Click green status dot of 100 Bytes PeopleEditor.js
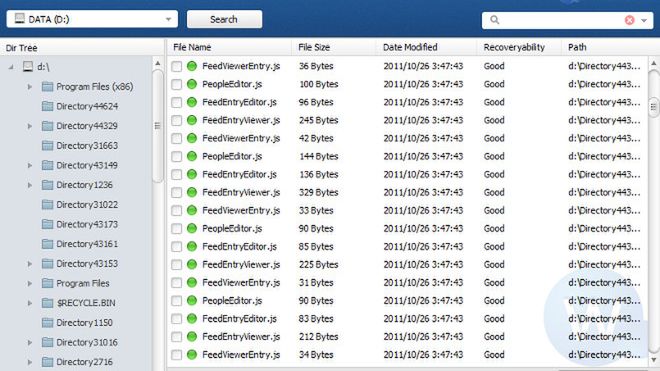Viewport: 660px width, 371px height. (192, 84)
